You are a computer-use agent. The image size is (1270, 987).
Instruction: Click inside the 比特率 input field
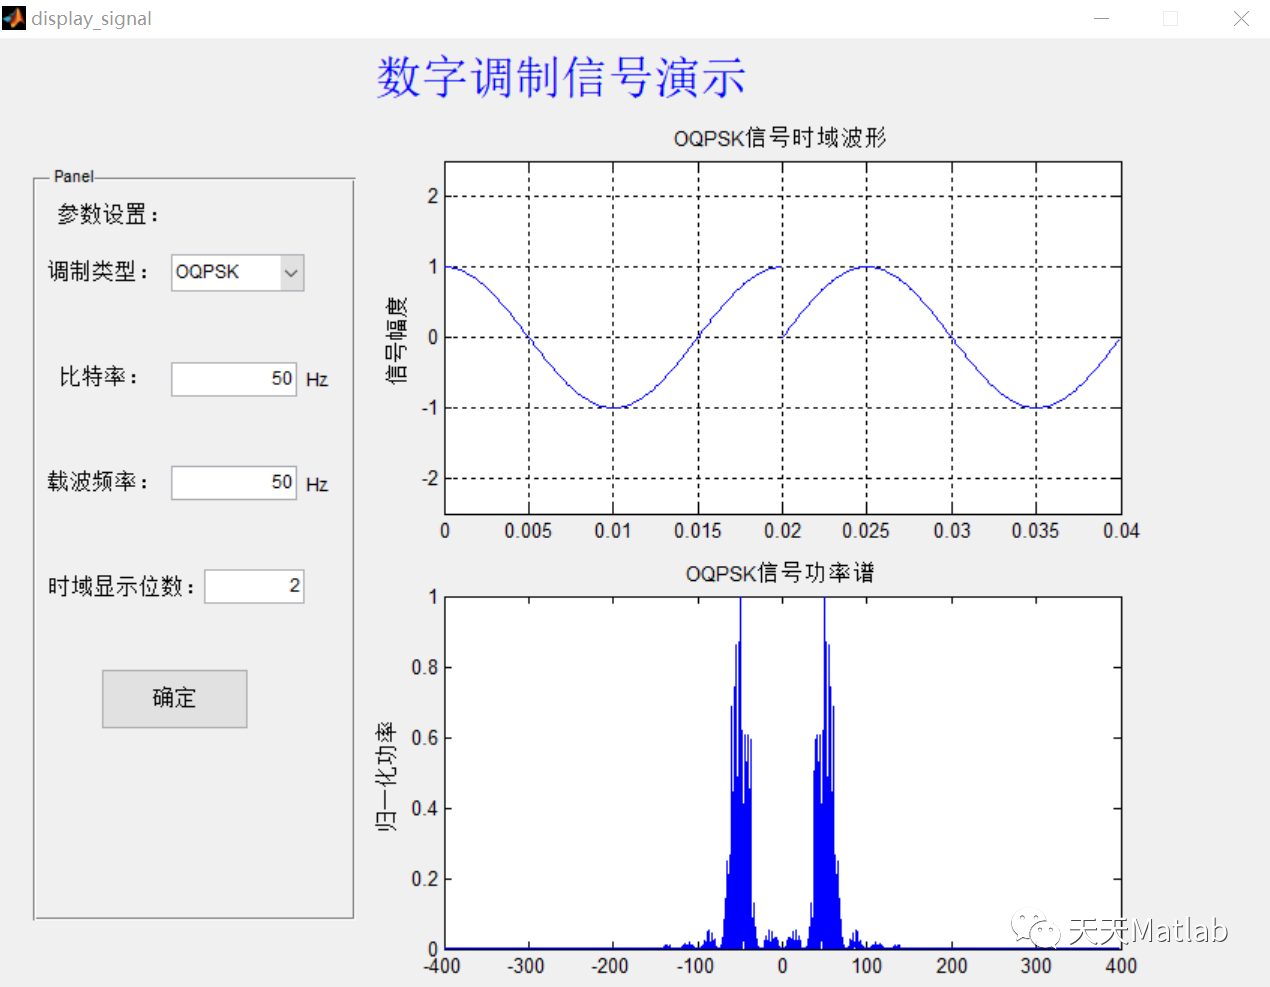234,378
